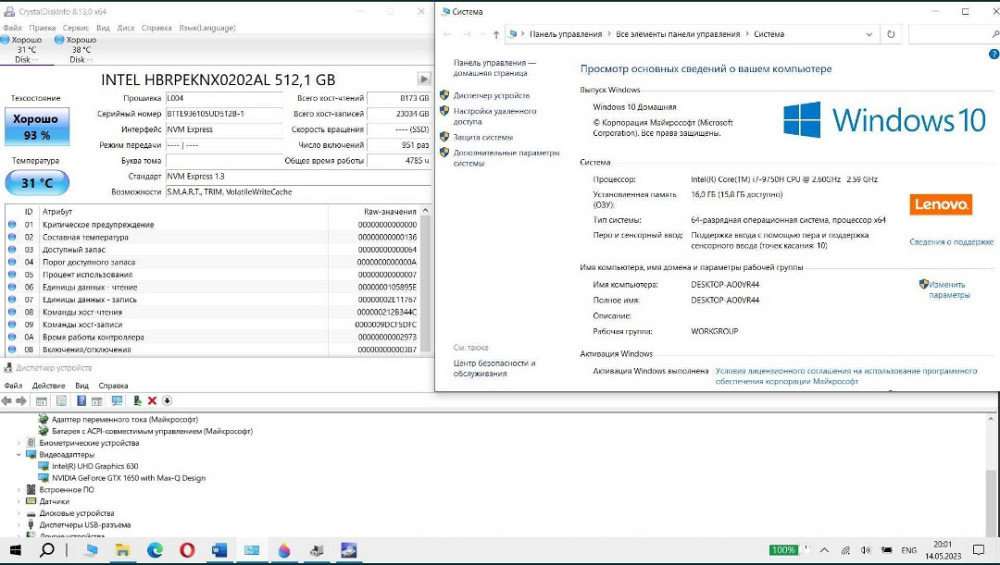
Task: Click the battery icon in system tray
Action: (x=886, y=550)
